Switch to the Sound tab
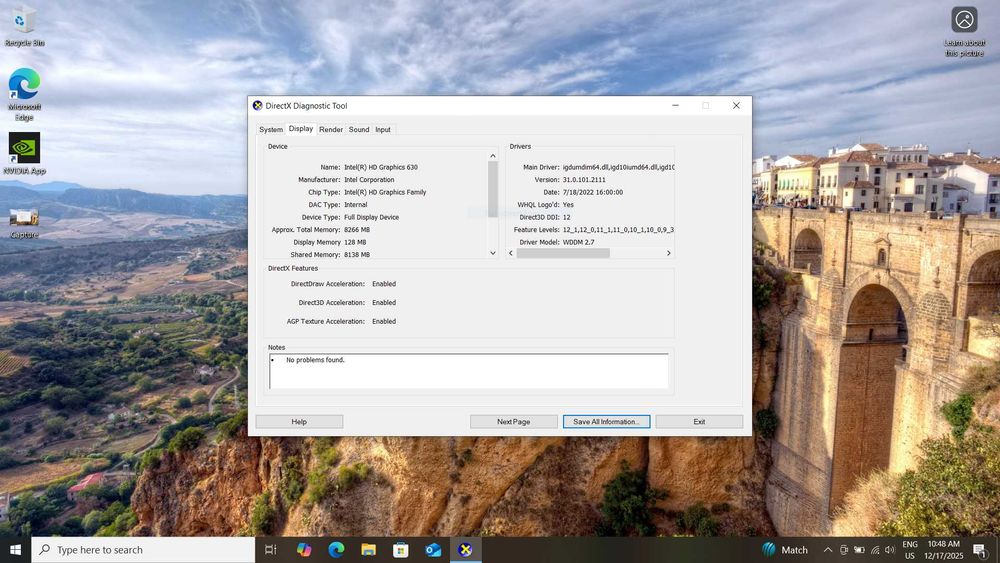Image resolution: width=1000 pixels, height=563 pixels. (359, 129)
